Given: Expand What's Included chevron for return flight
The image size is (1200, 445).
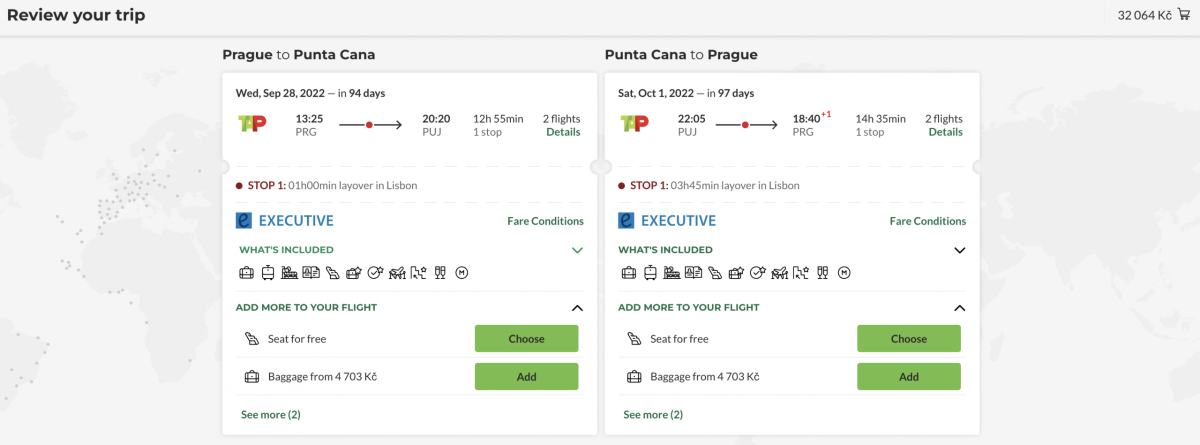Looking at the screenshot, I should pyautogui.click(x=960, y=250).
